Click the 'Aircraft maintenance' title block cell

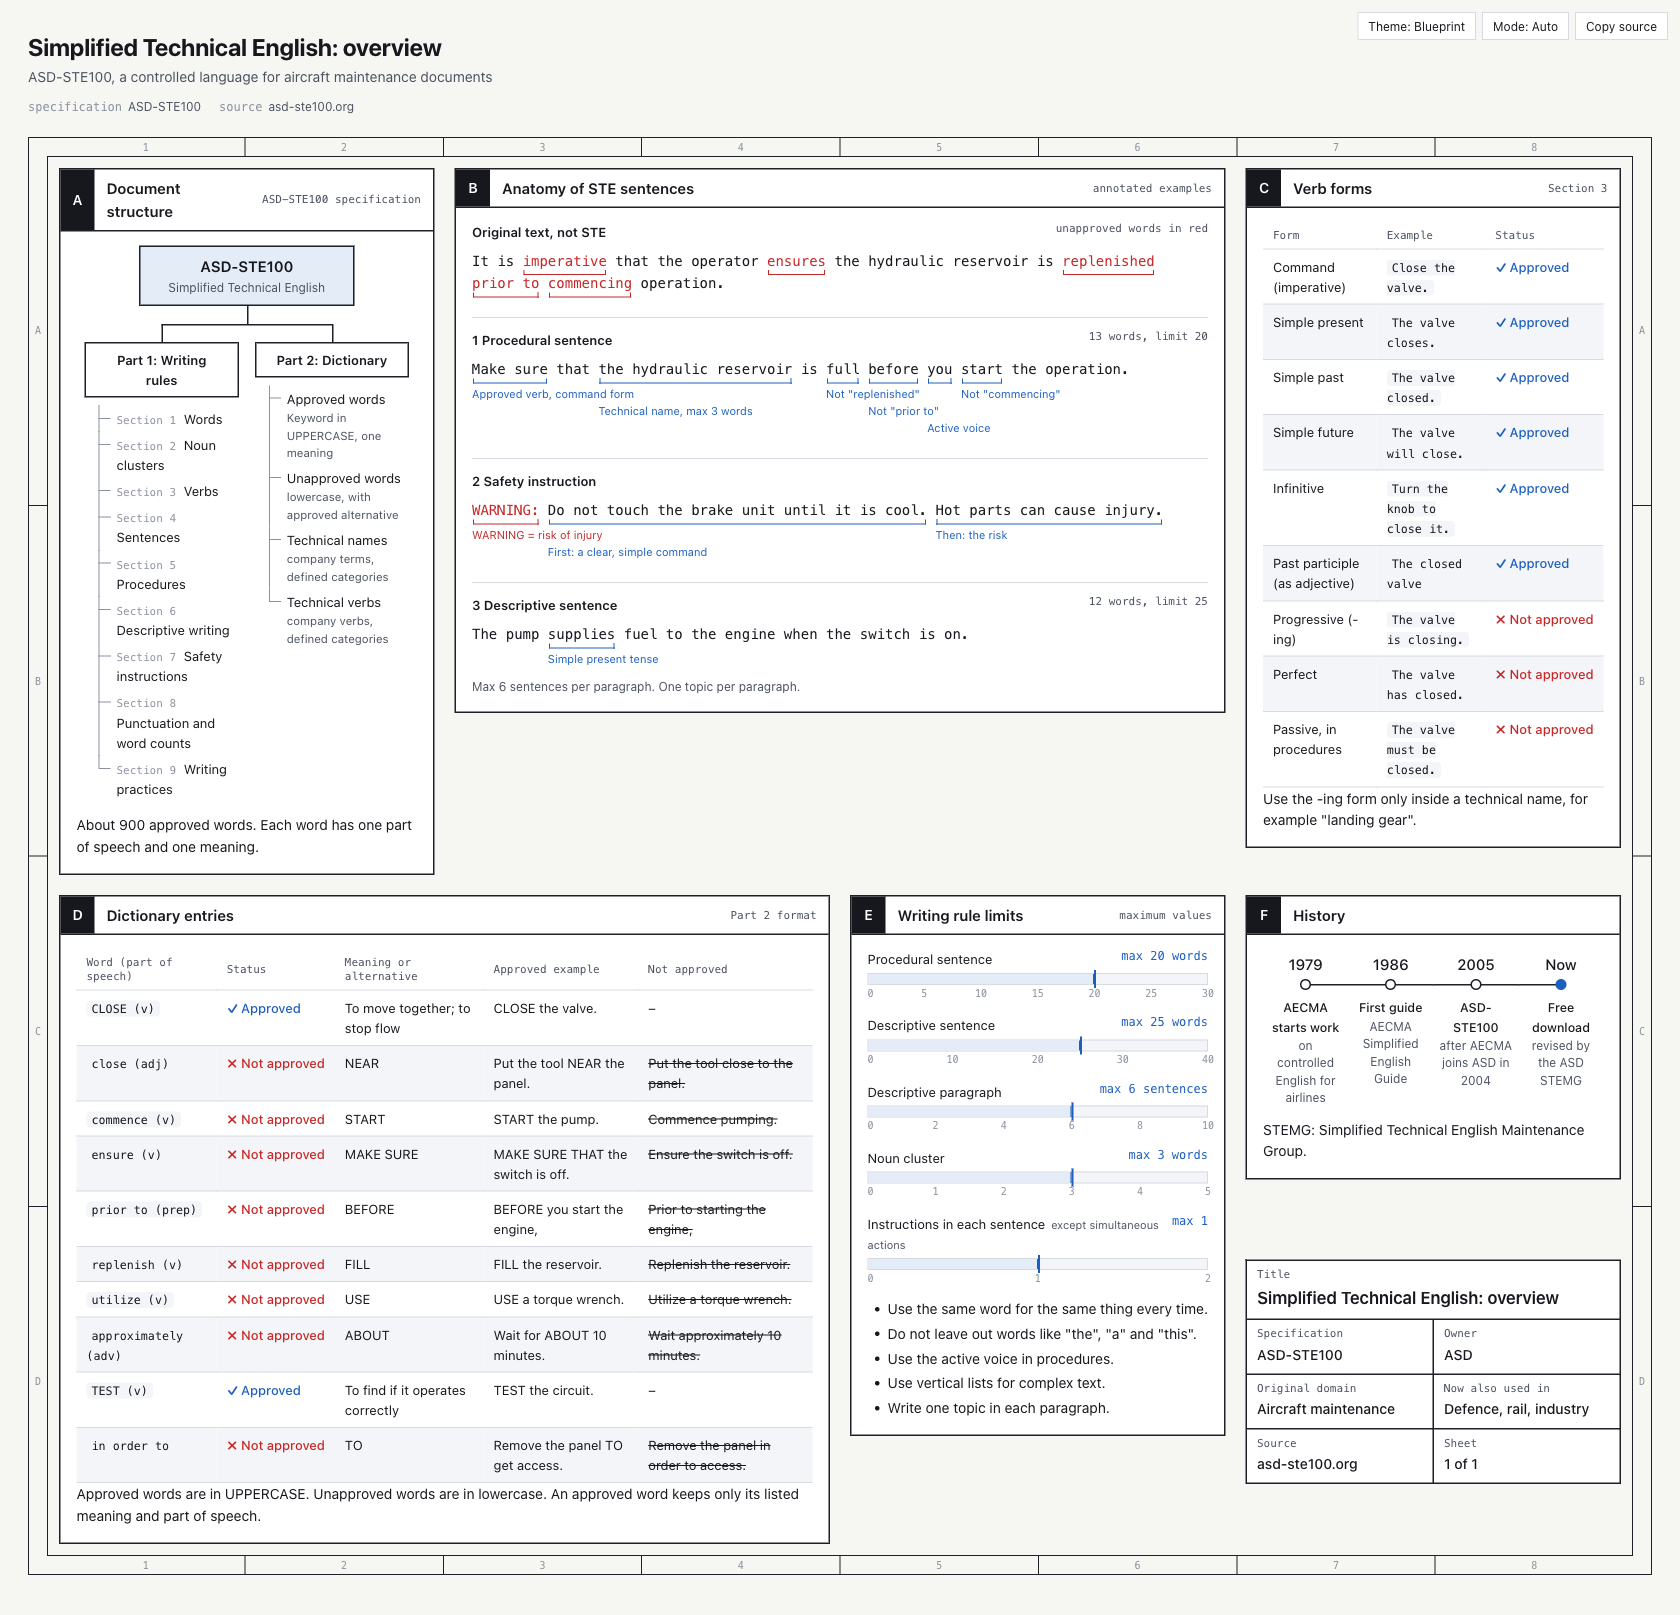click(1339, 1400)
